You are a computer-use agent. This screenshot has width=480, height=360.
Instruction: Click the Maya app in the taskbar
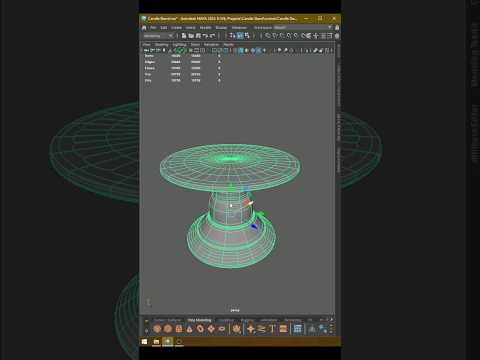168,341
